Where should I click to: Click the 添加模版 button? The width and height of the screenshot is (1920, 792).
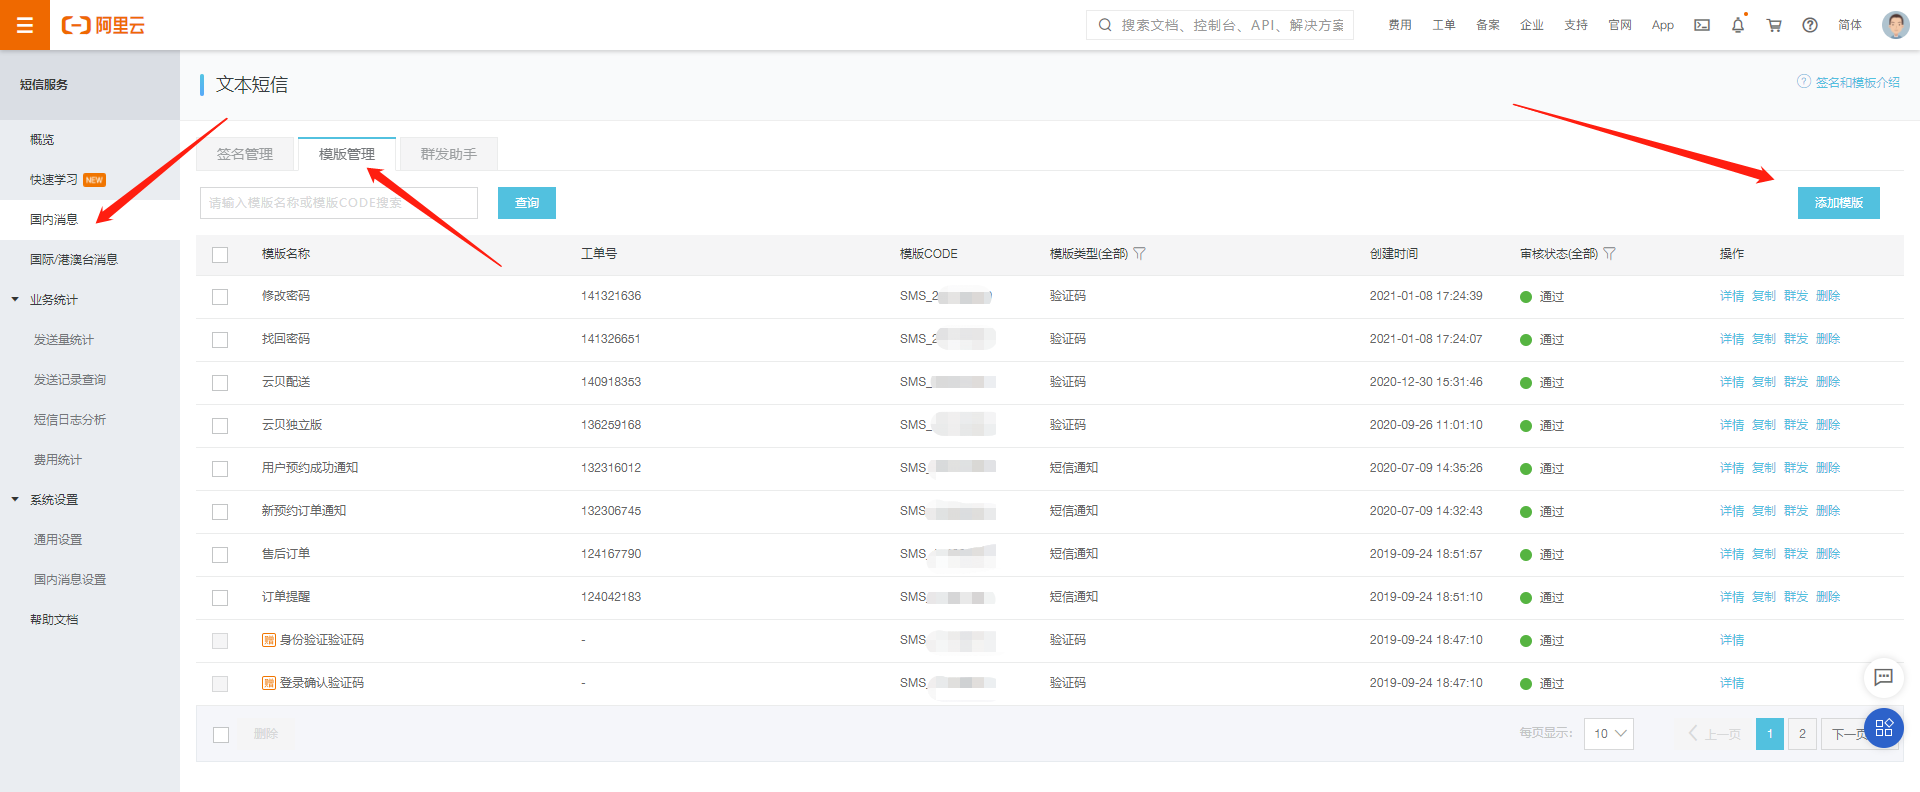[1838, 203]
